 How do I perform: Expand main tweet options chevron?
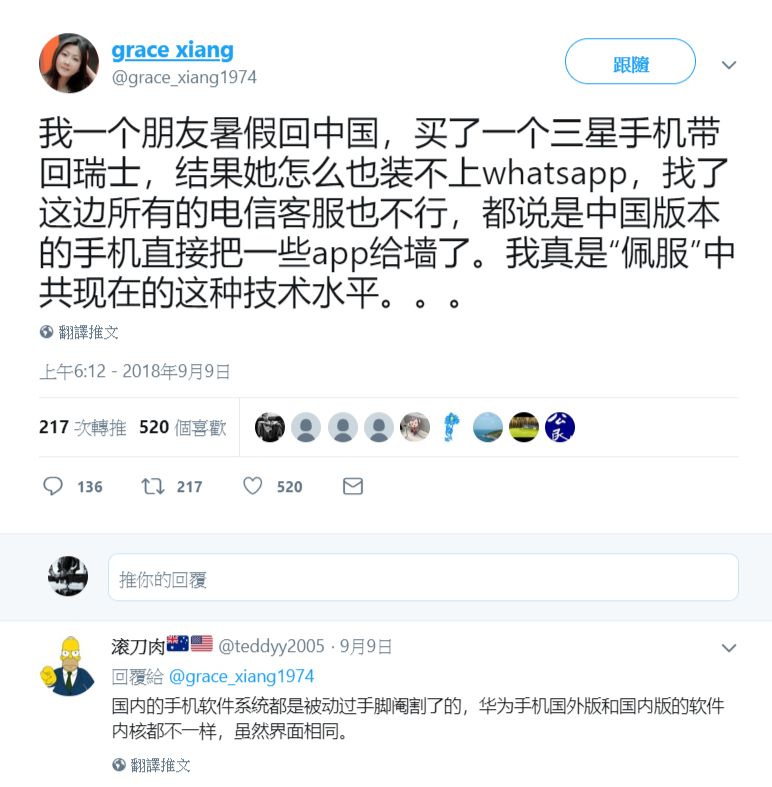pos(728,65)
